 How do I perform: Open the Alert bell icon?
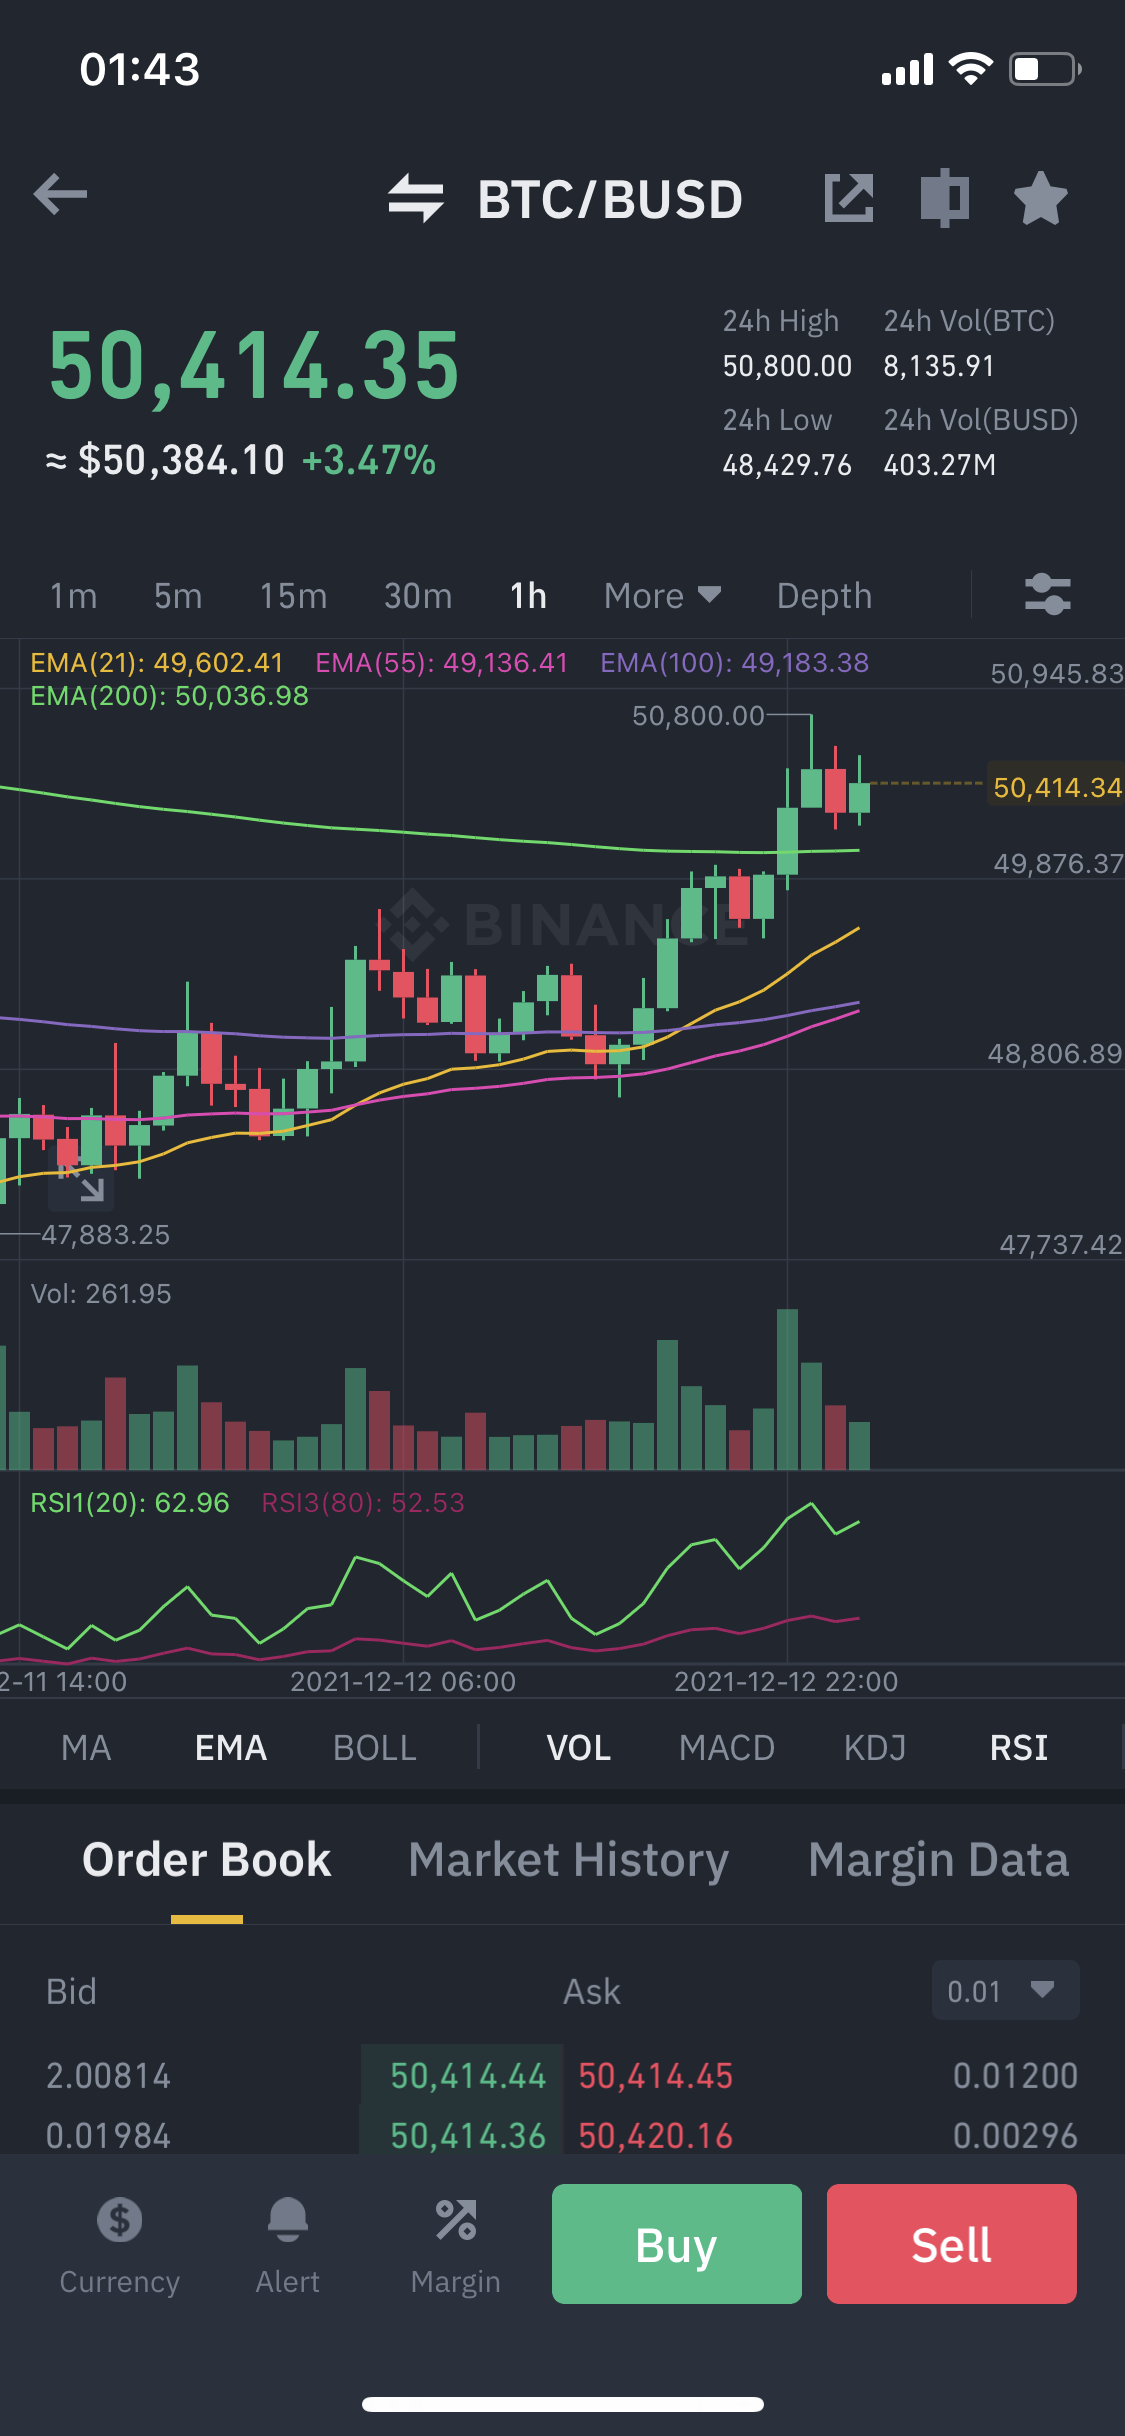pyautogui.click(x=288, y=2220)
